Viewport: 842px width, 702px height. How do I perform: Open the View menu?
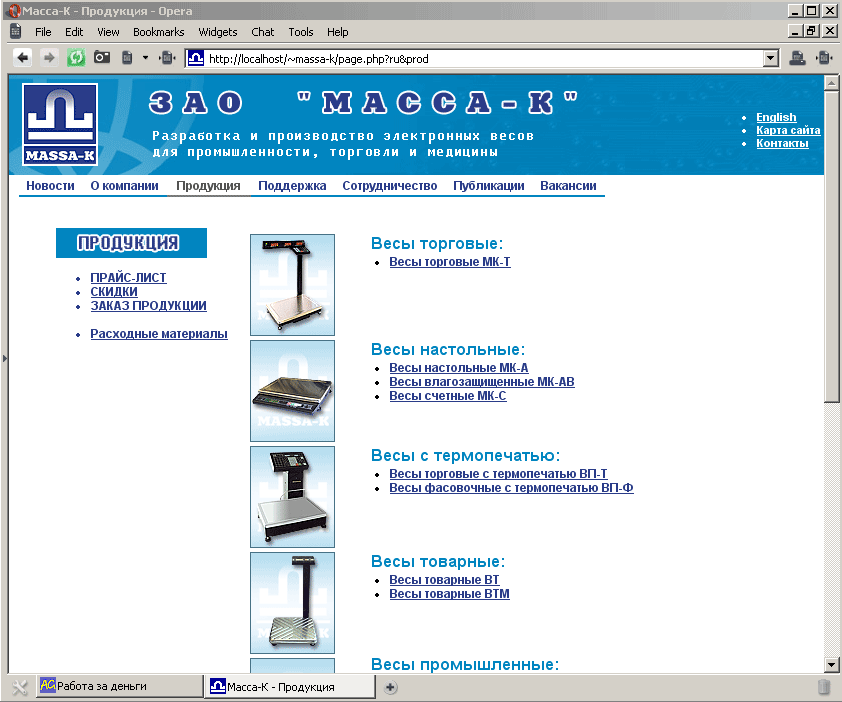pyautogui.click(x=108, y=32)
